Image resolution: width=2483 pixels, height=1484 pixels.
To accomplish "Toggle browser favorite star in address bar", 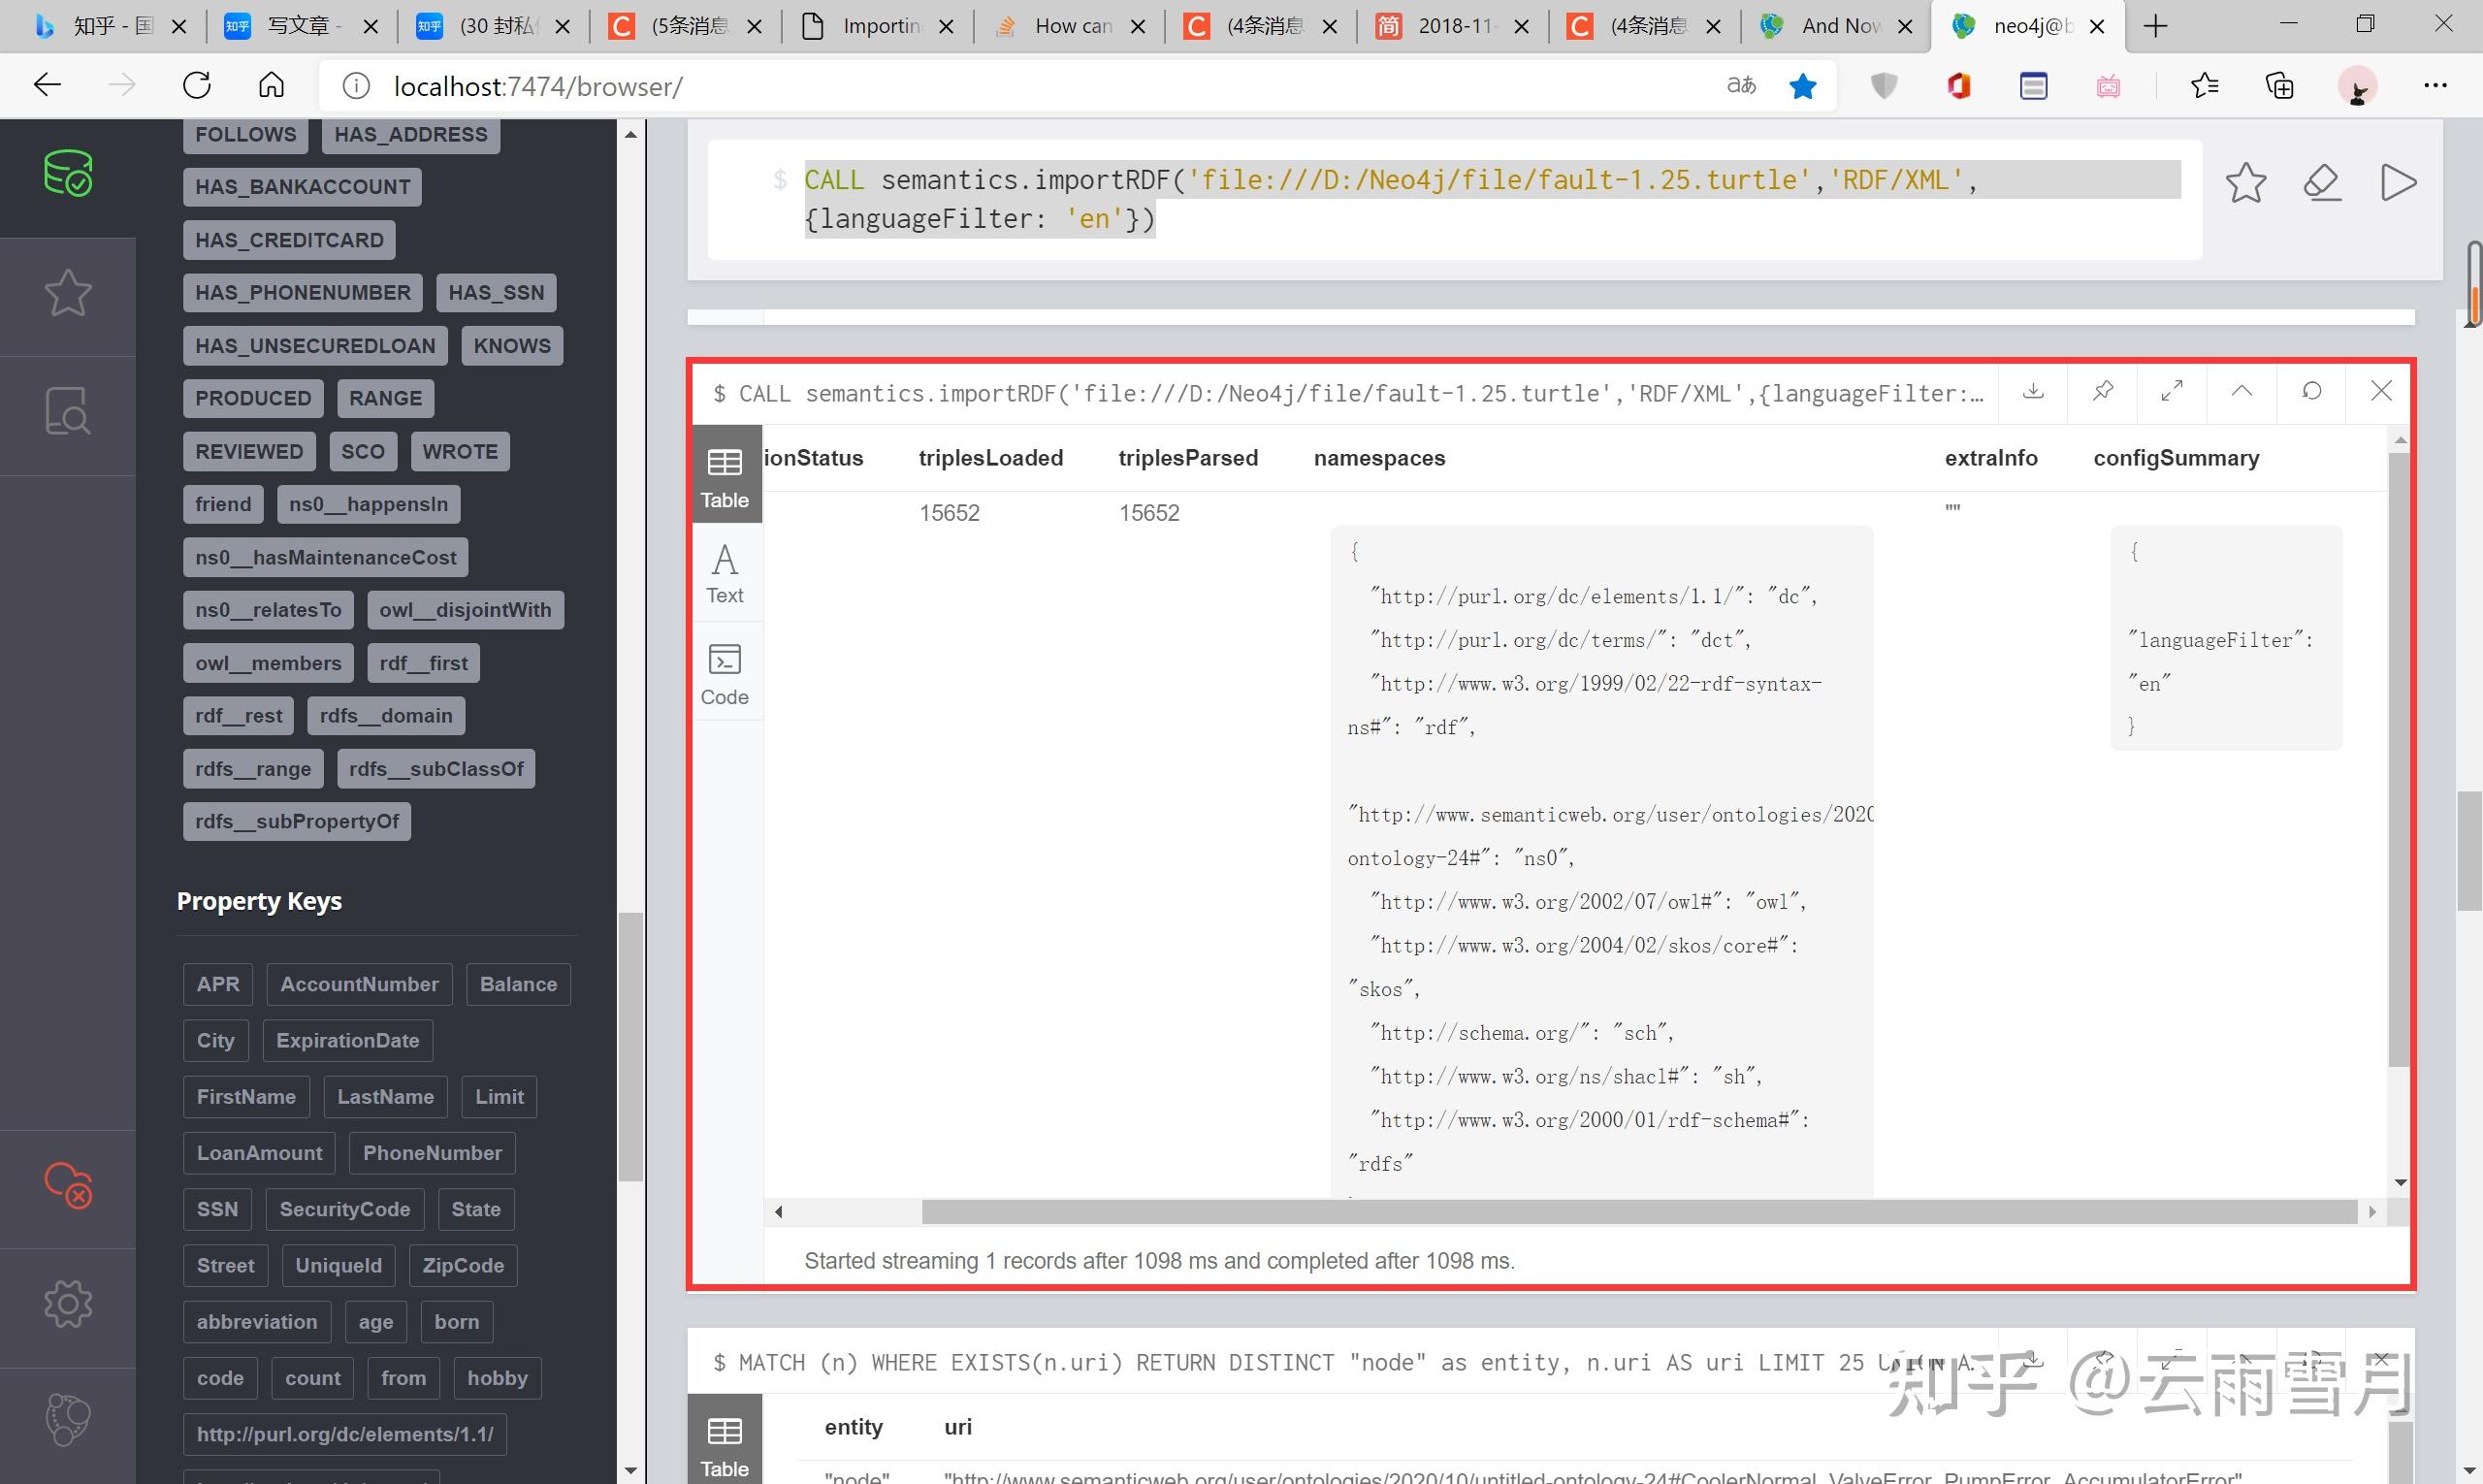I will [x=1802, y=87].
